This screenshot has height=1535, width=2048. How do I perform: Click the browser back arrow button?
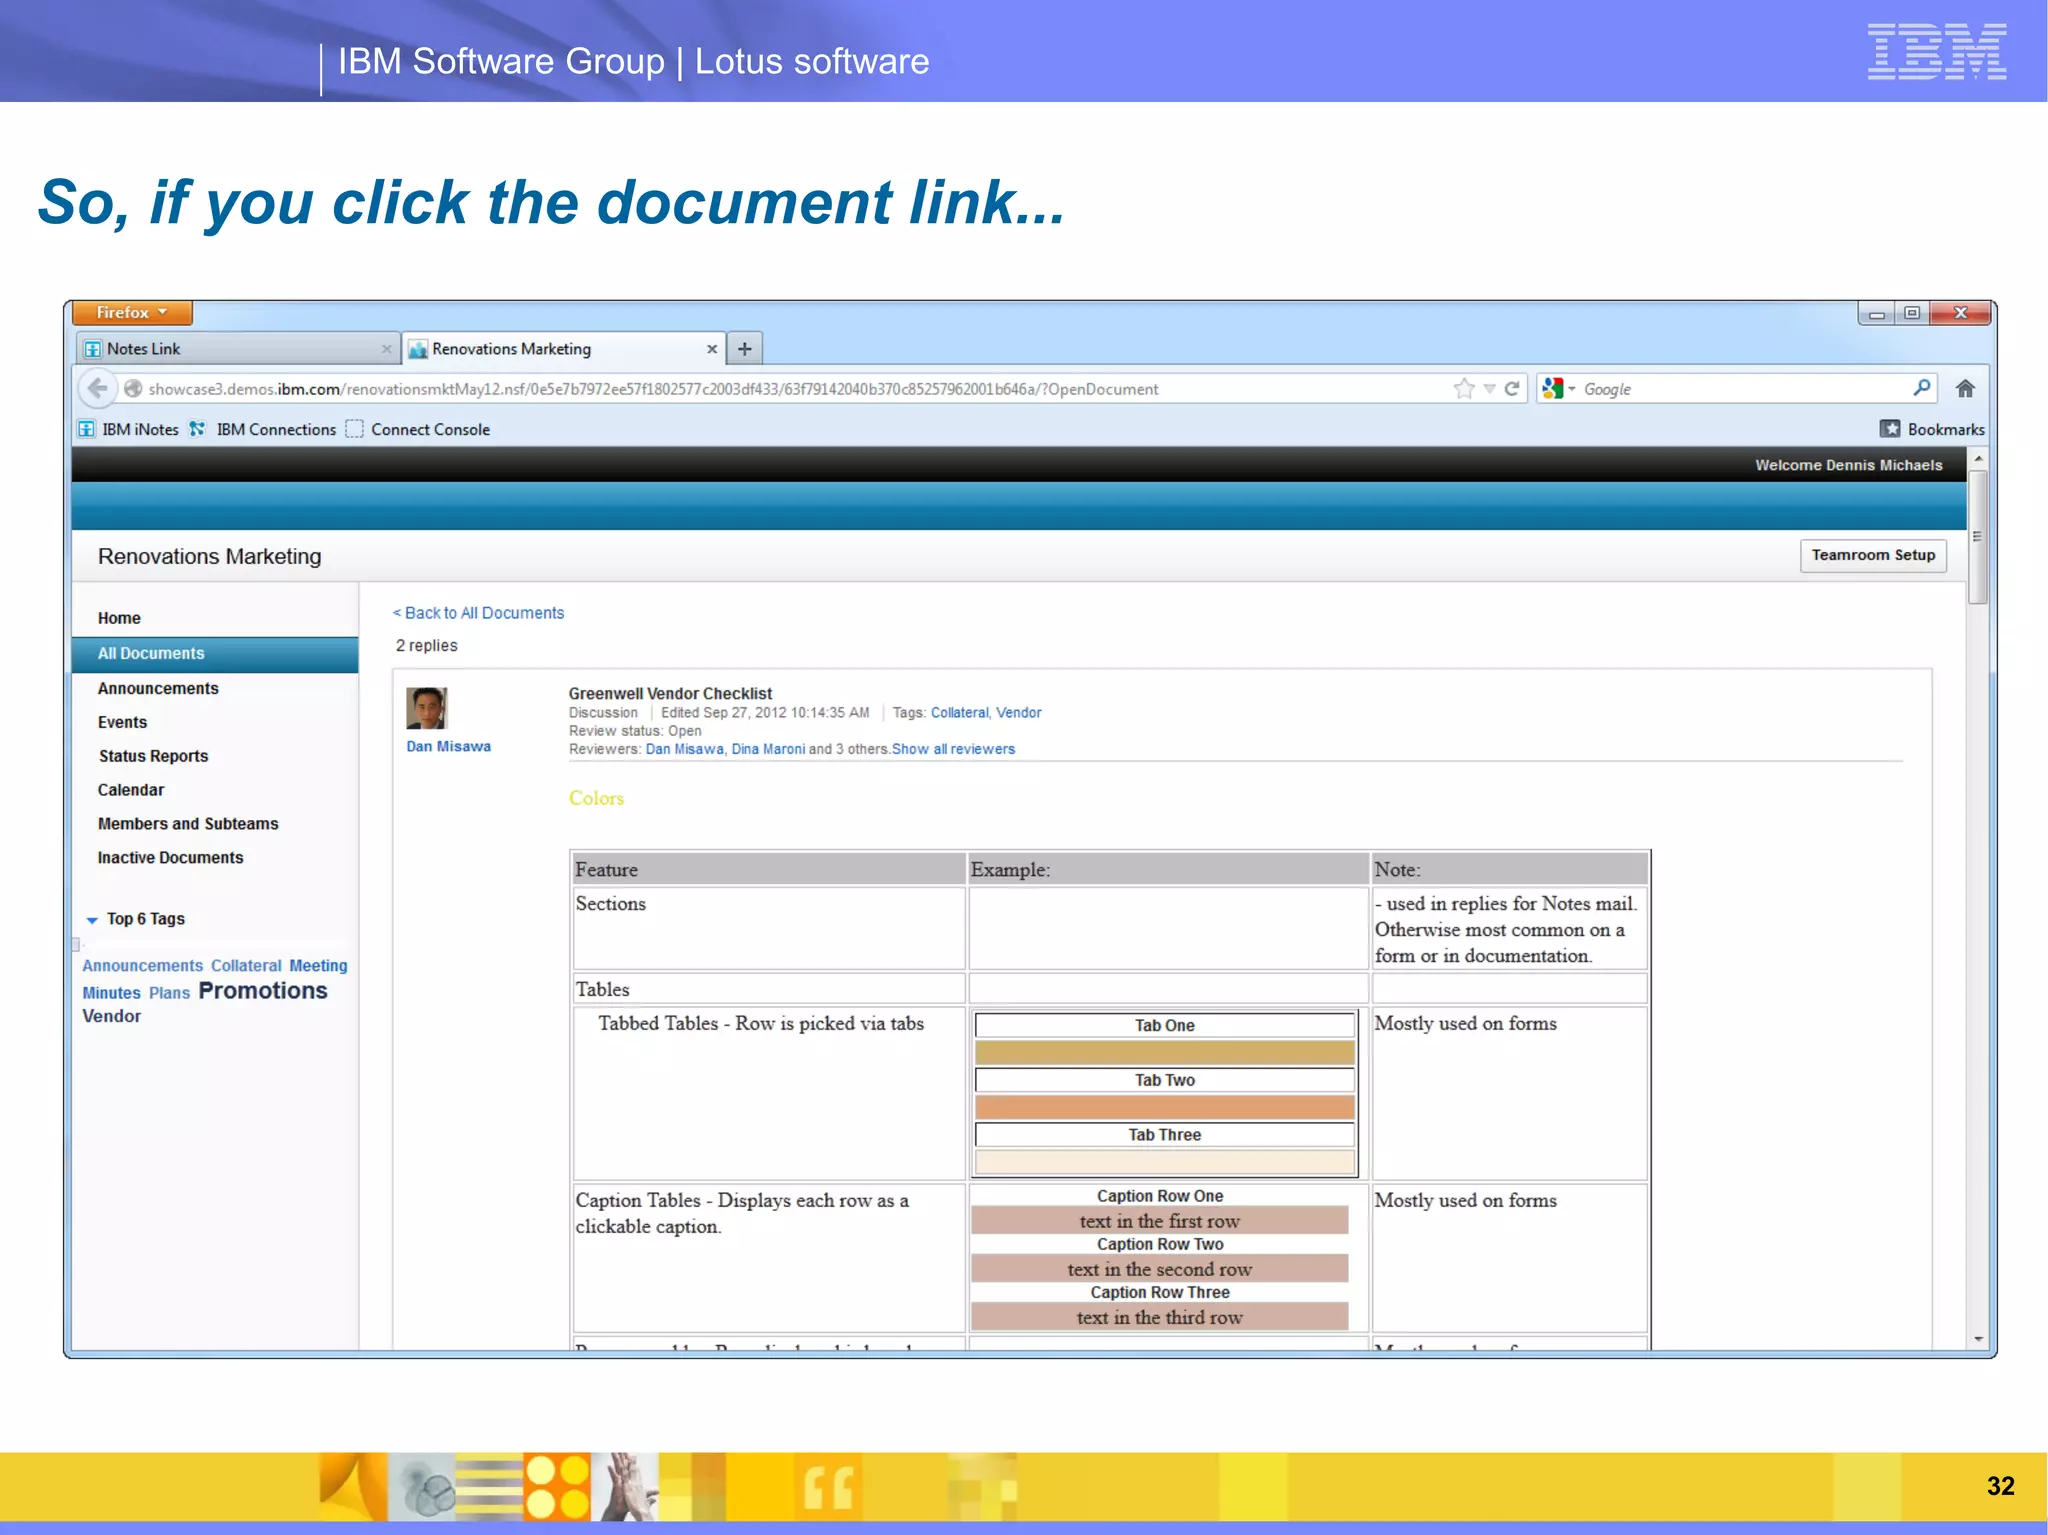97,388
